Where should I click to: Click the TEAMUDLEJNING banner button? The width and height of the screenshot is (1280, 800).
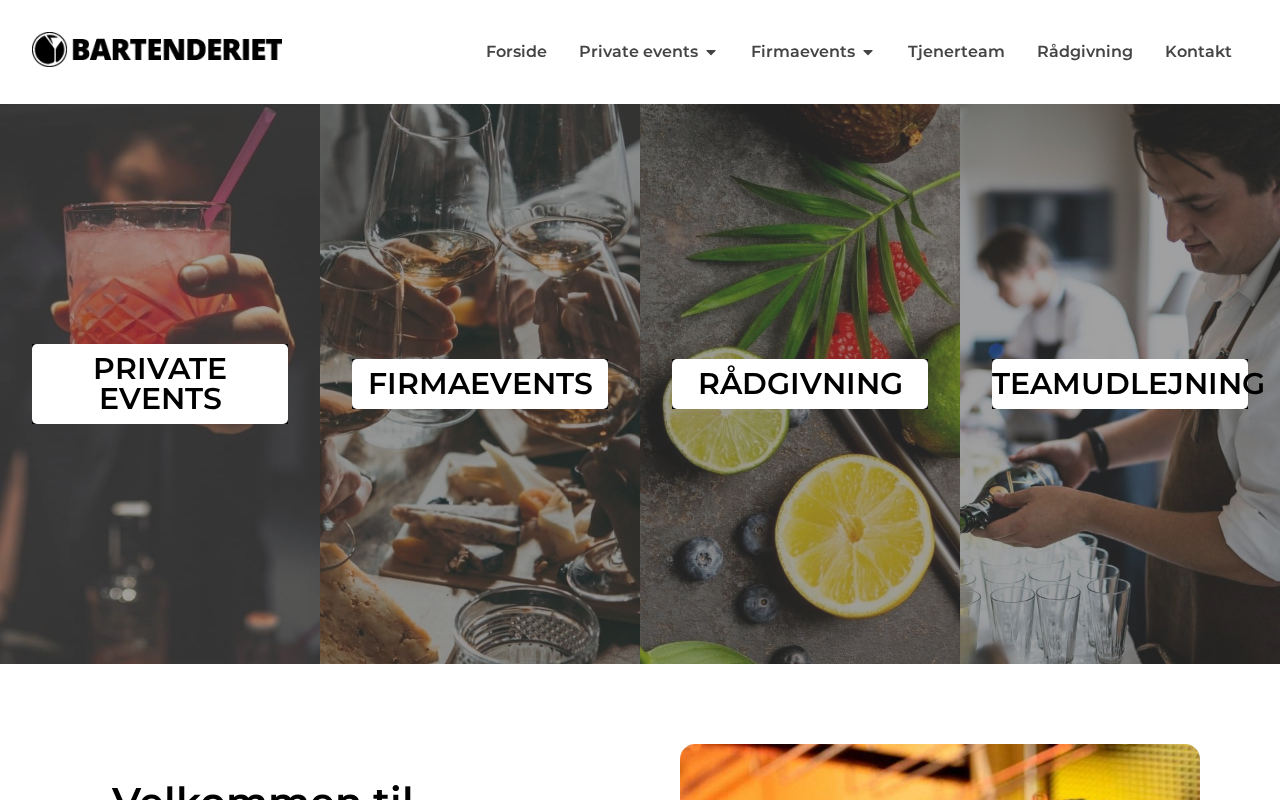click(1120, 384)
